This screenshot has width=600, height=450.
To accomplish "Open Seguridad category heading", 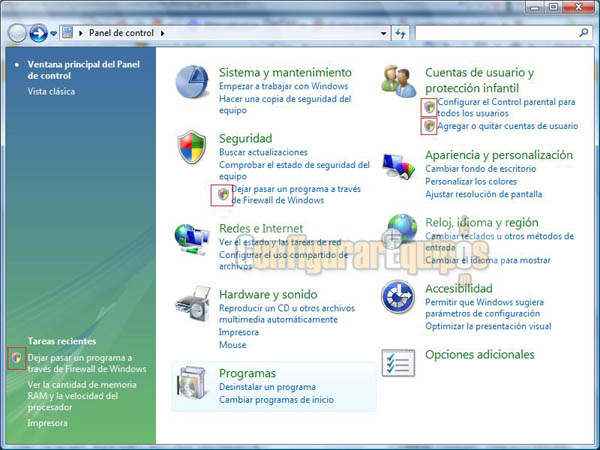I will point(246,138).
